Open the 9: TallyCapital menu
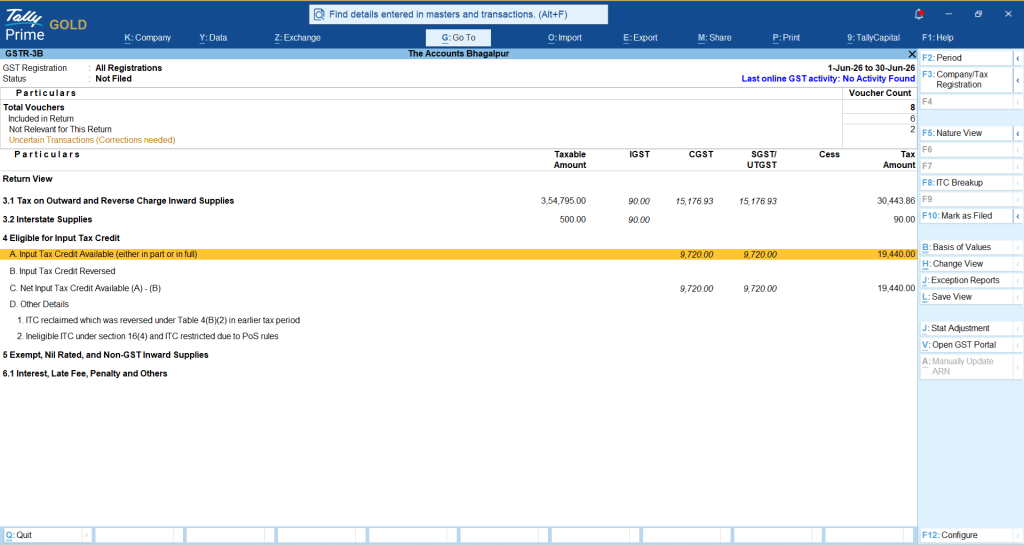1024x545 pixels. pyautogui.click(x=874, y=38)
